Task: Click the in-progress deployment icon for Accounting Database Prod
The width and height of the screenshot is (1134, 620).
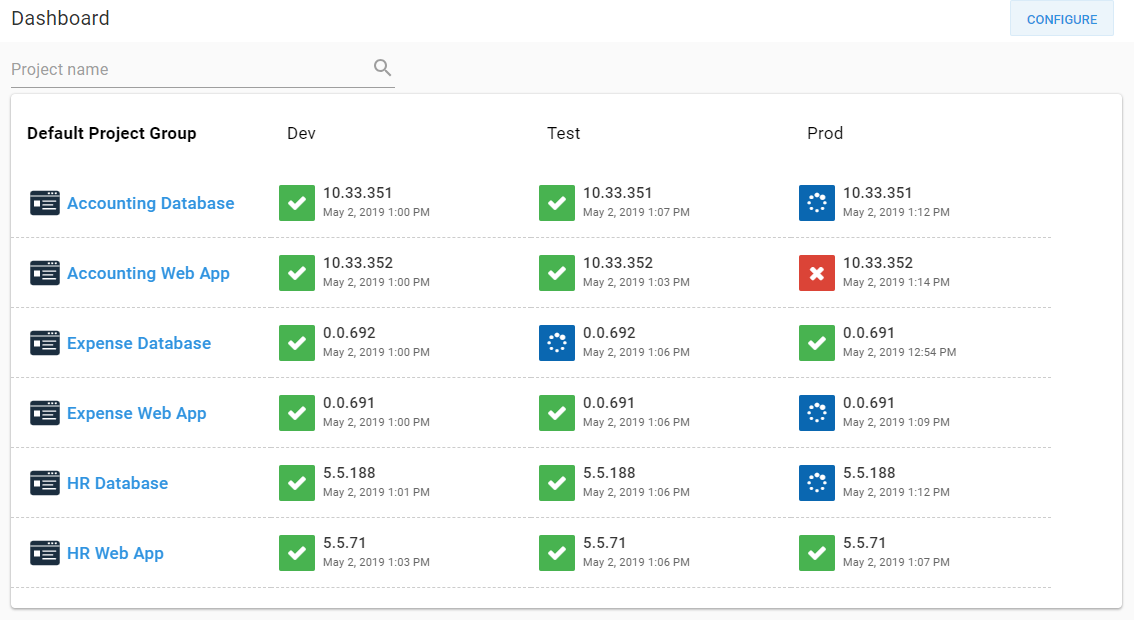Action: pos(817,202)
